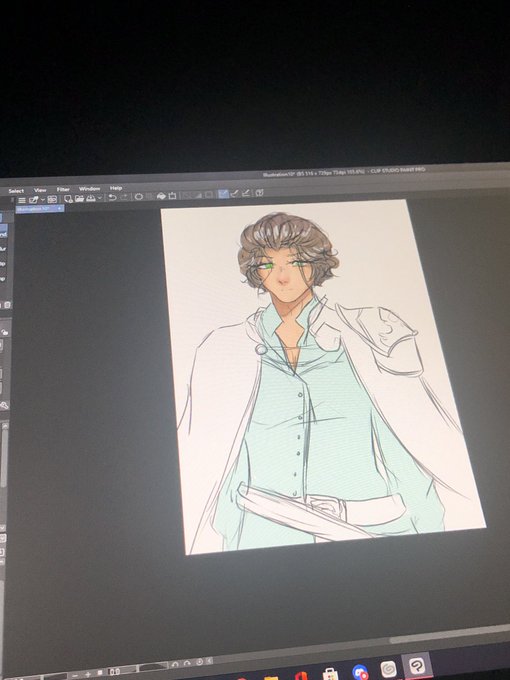510x680 pixels.
Task: Zoom in with the plus button below canvas
Action: coord(88,675)
